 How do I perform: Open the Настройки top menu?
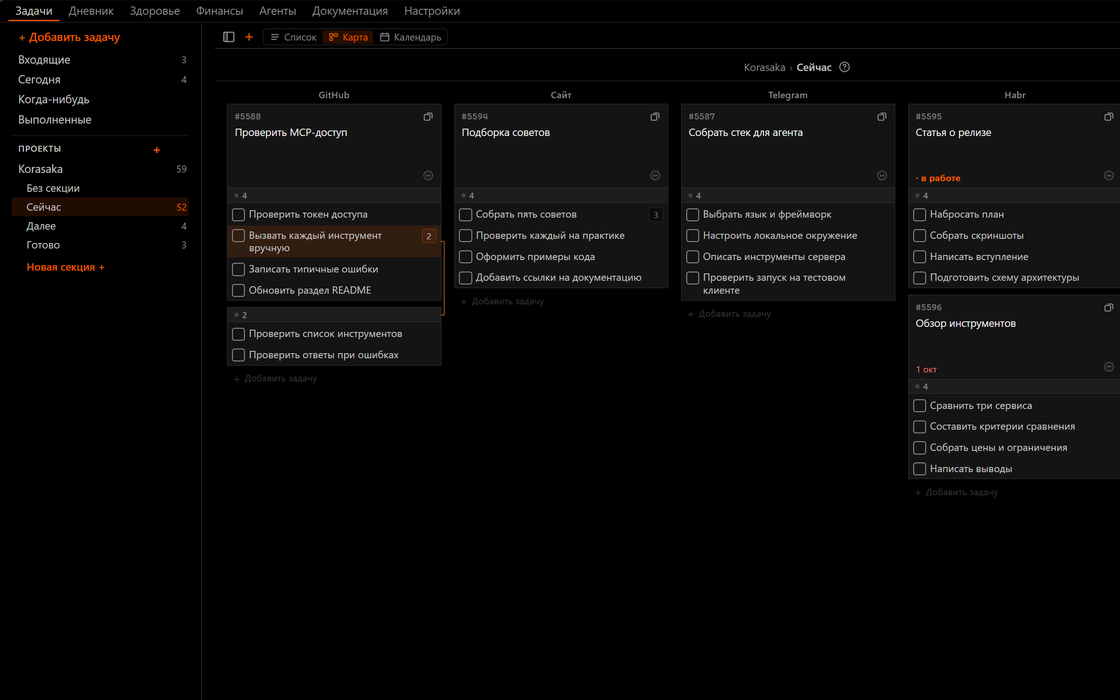[432, 11]
